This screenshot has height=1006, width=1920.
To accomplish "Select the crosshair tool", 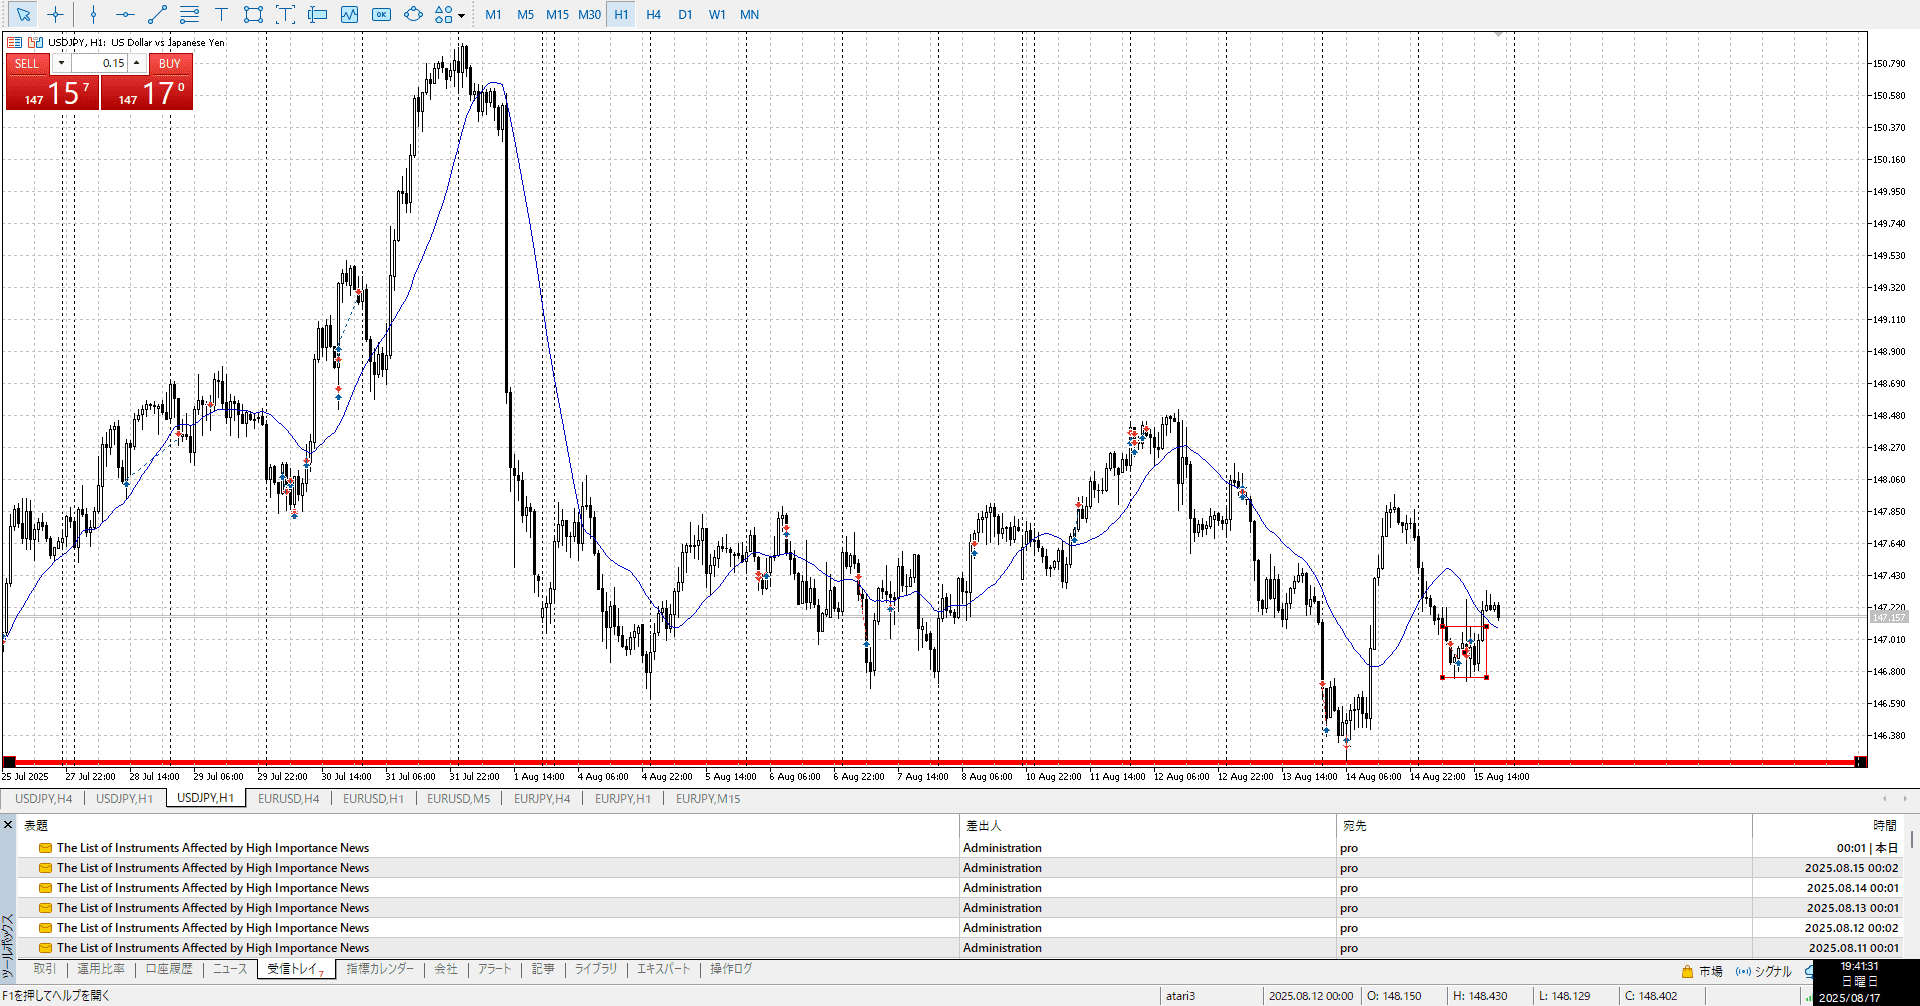I will (55, 15).
